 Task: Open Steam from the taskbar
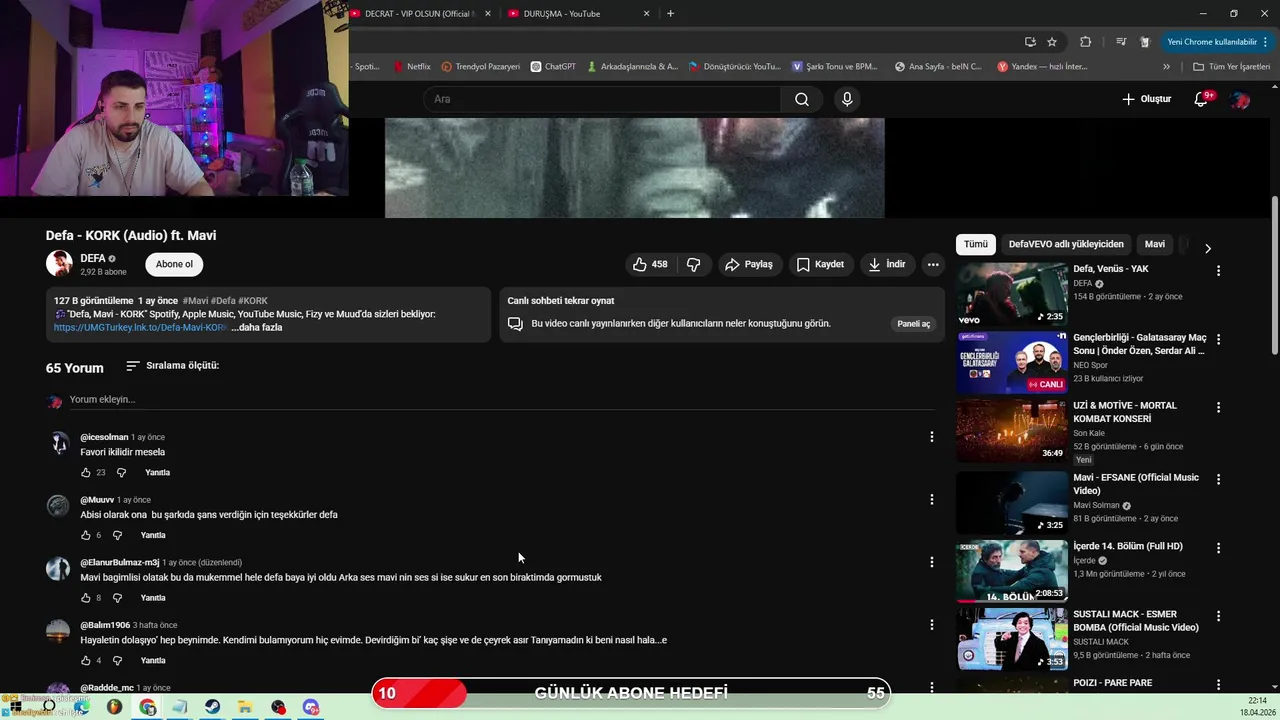click(x=213, y=707)
